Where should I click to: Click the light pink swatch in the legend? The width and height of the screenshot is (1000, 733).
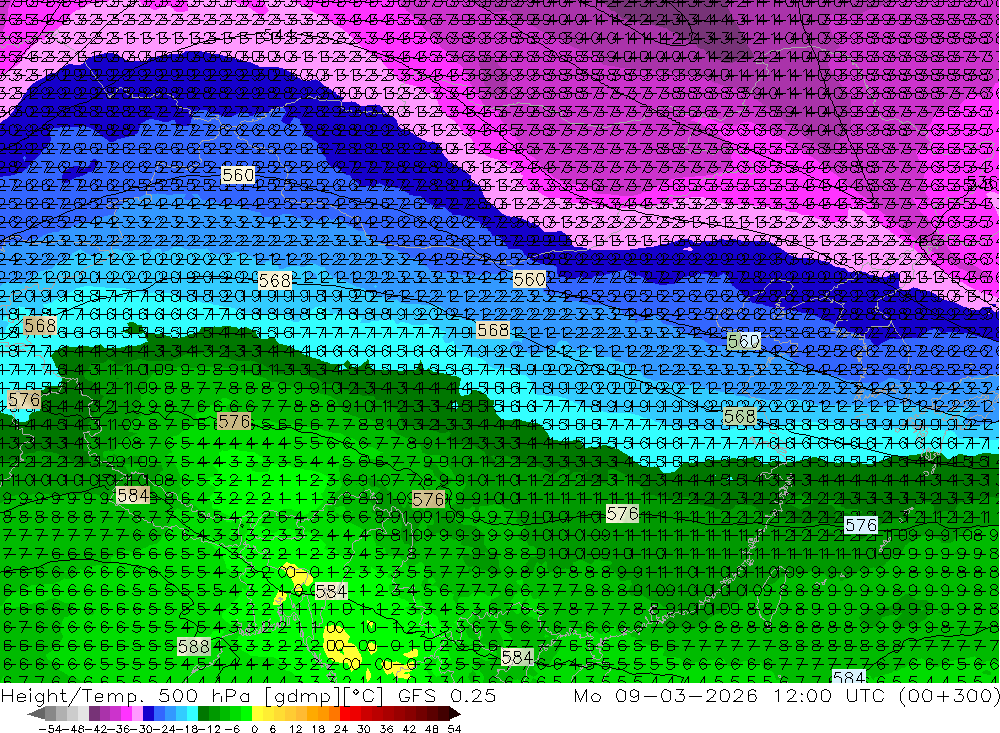[137, 714]
